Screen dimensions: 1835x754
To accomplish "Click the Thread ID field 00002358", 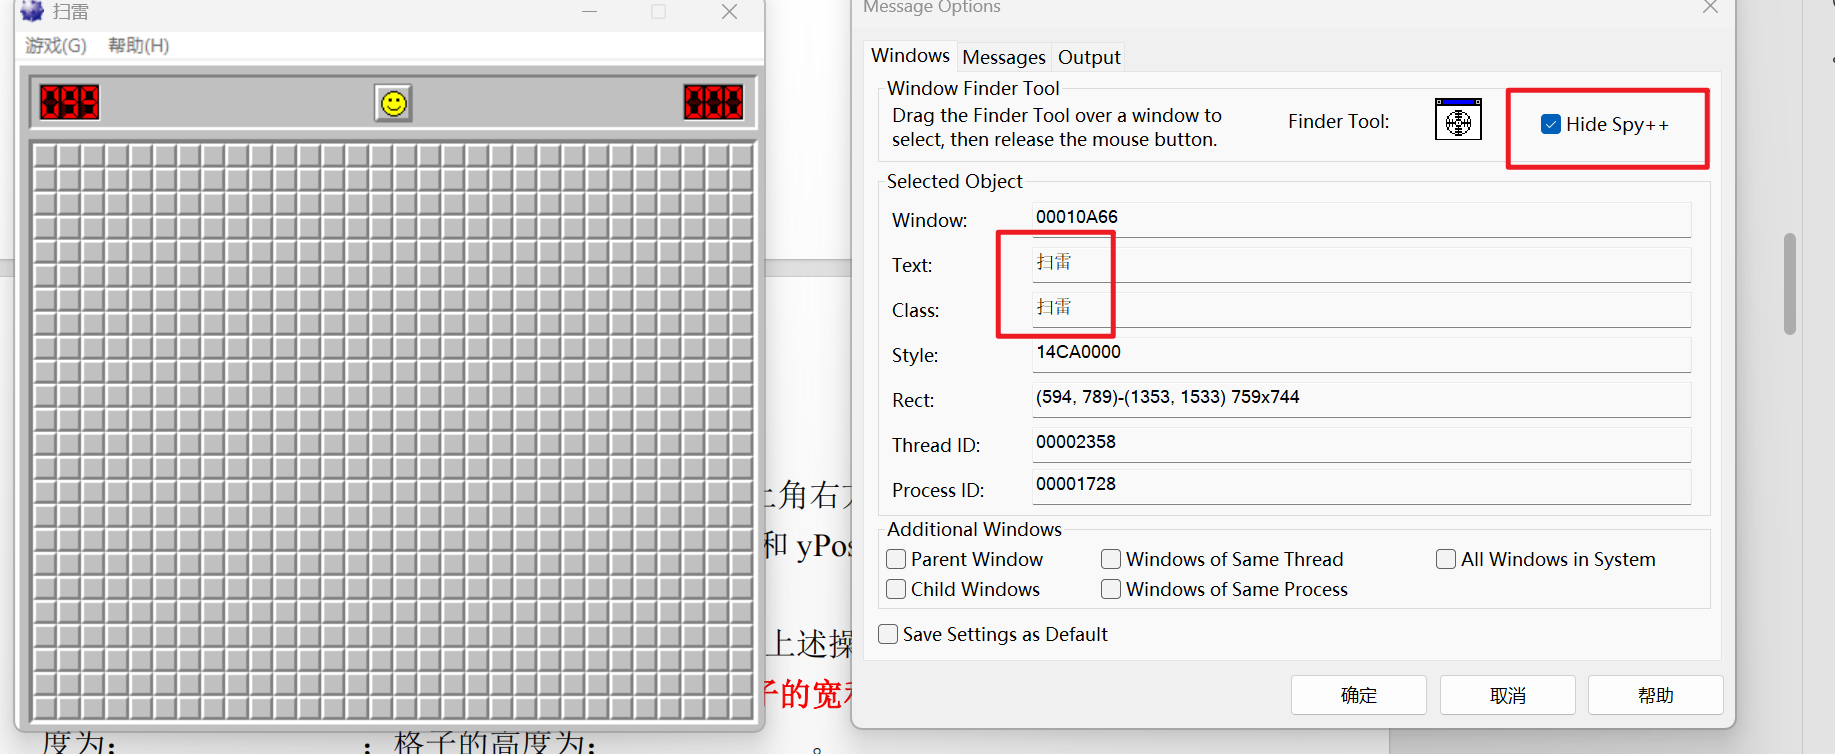I will (x=1361, y=444).
